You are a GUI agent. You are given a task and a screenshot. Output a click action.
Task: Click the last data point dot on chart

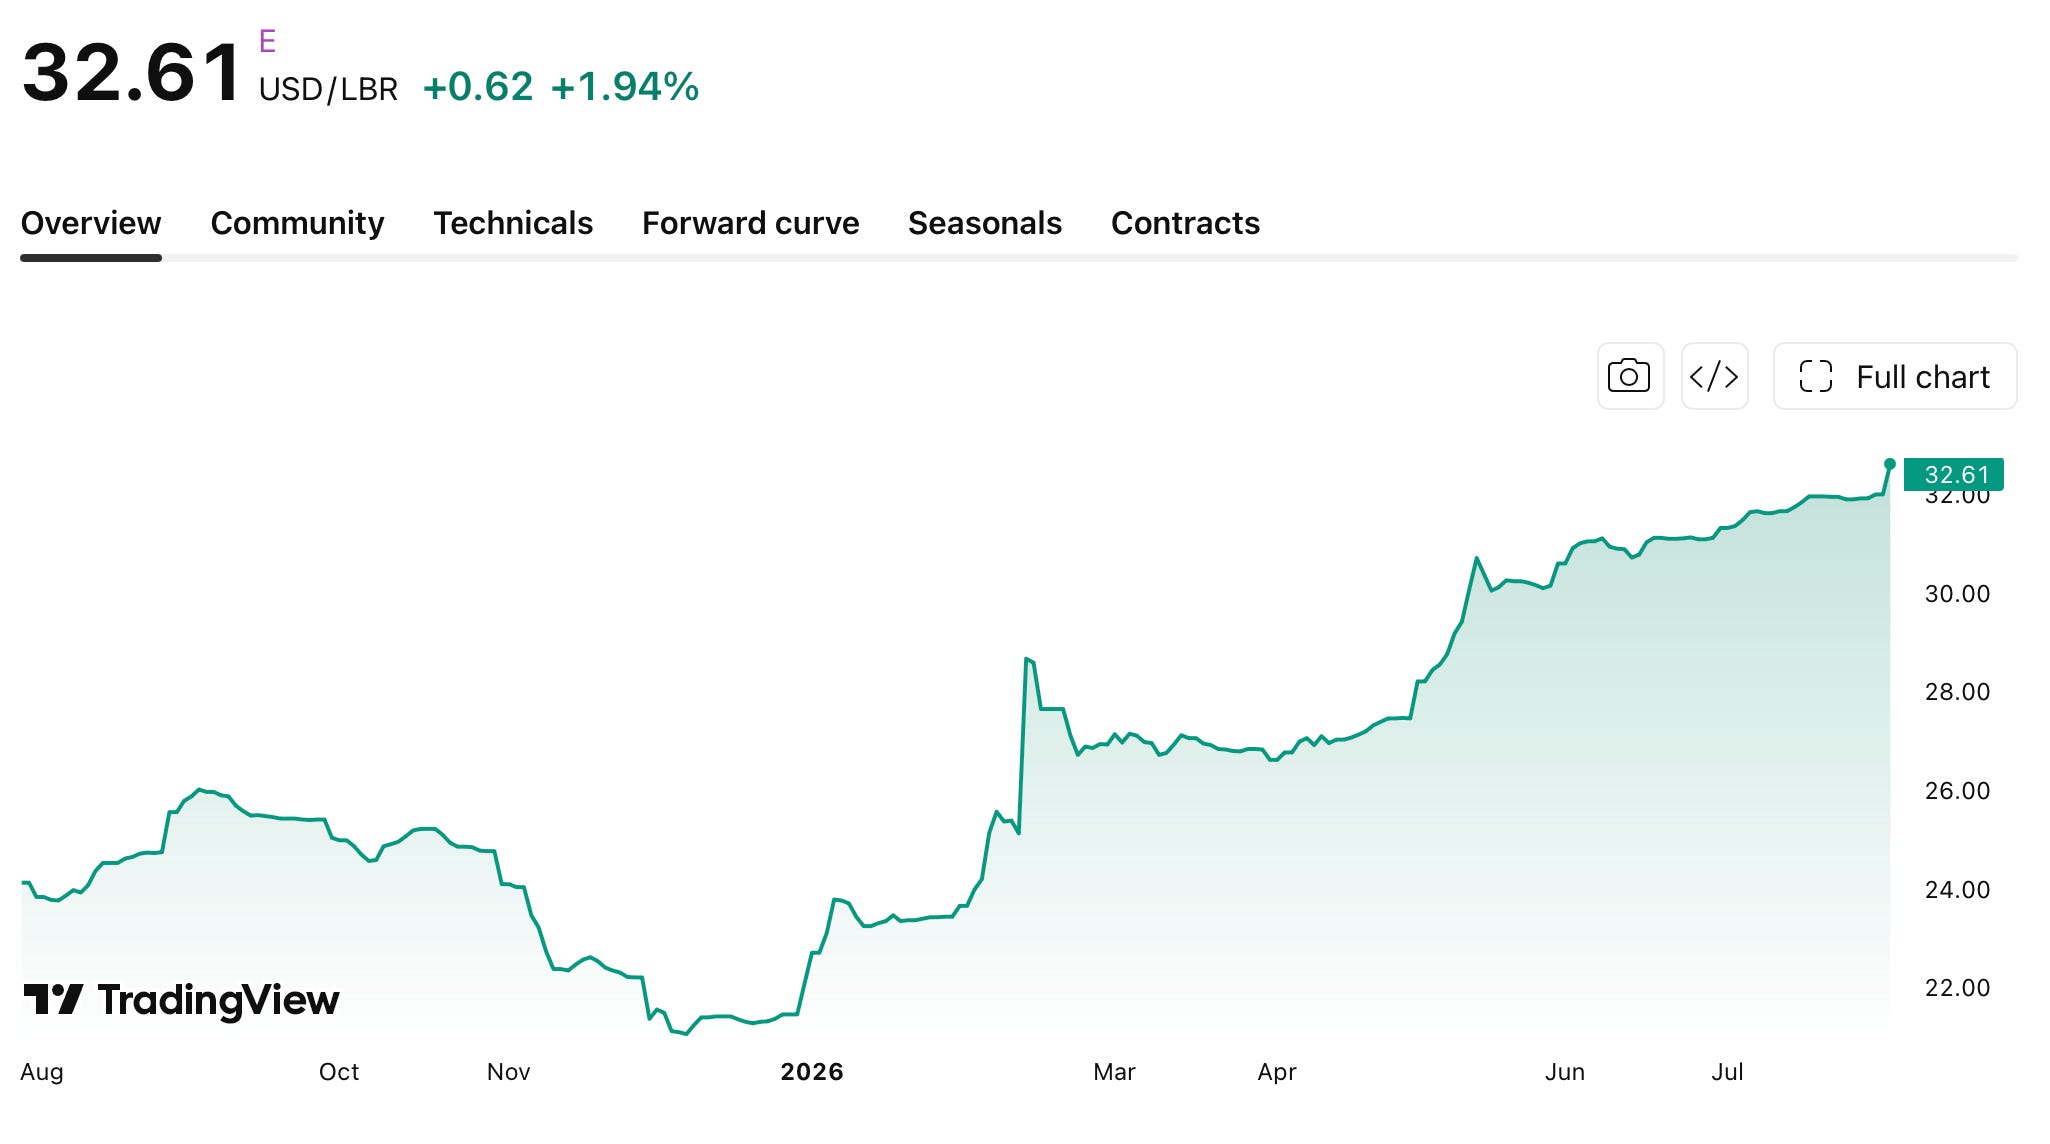pos(1889,464)
